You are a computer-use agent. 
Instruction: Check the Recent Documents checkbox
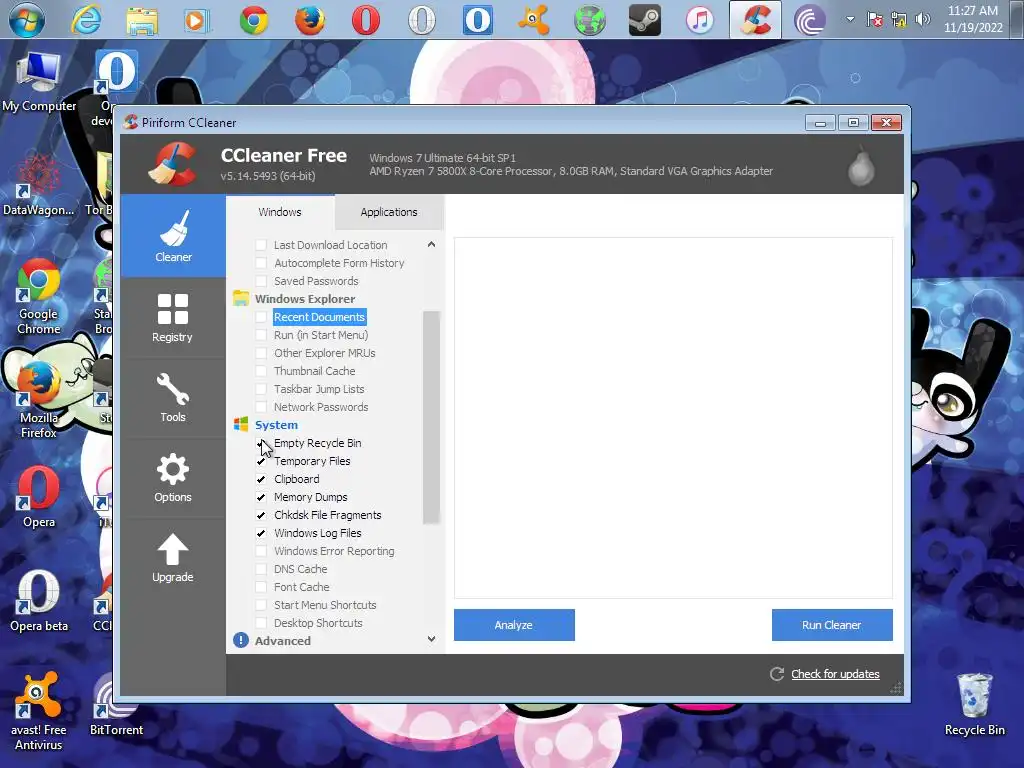(x=261, y=317)
